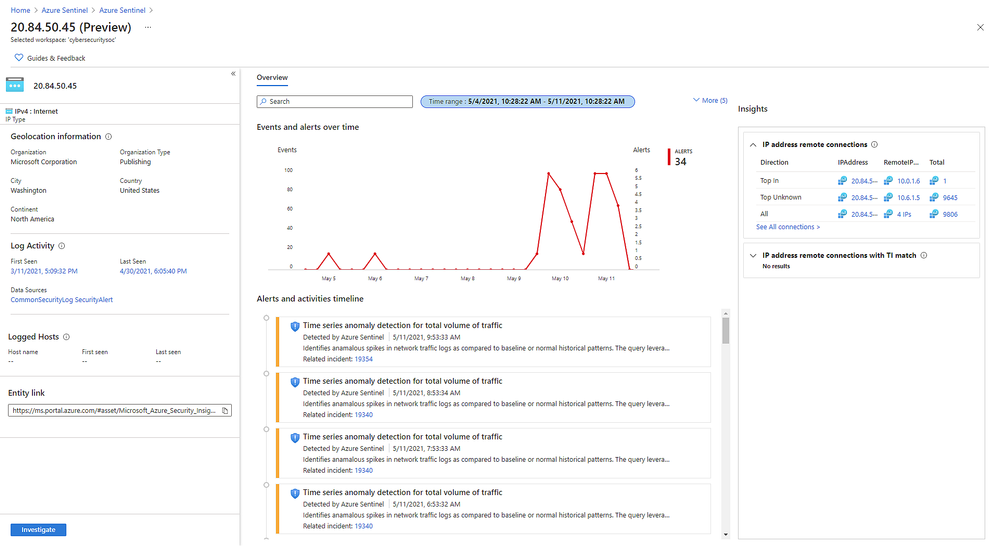Open Guides & Feedback heart icon

coord(18,58)
